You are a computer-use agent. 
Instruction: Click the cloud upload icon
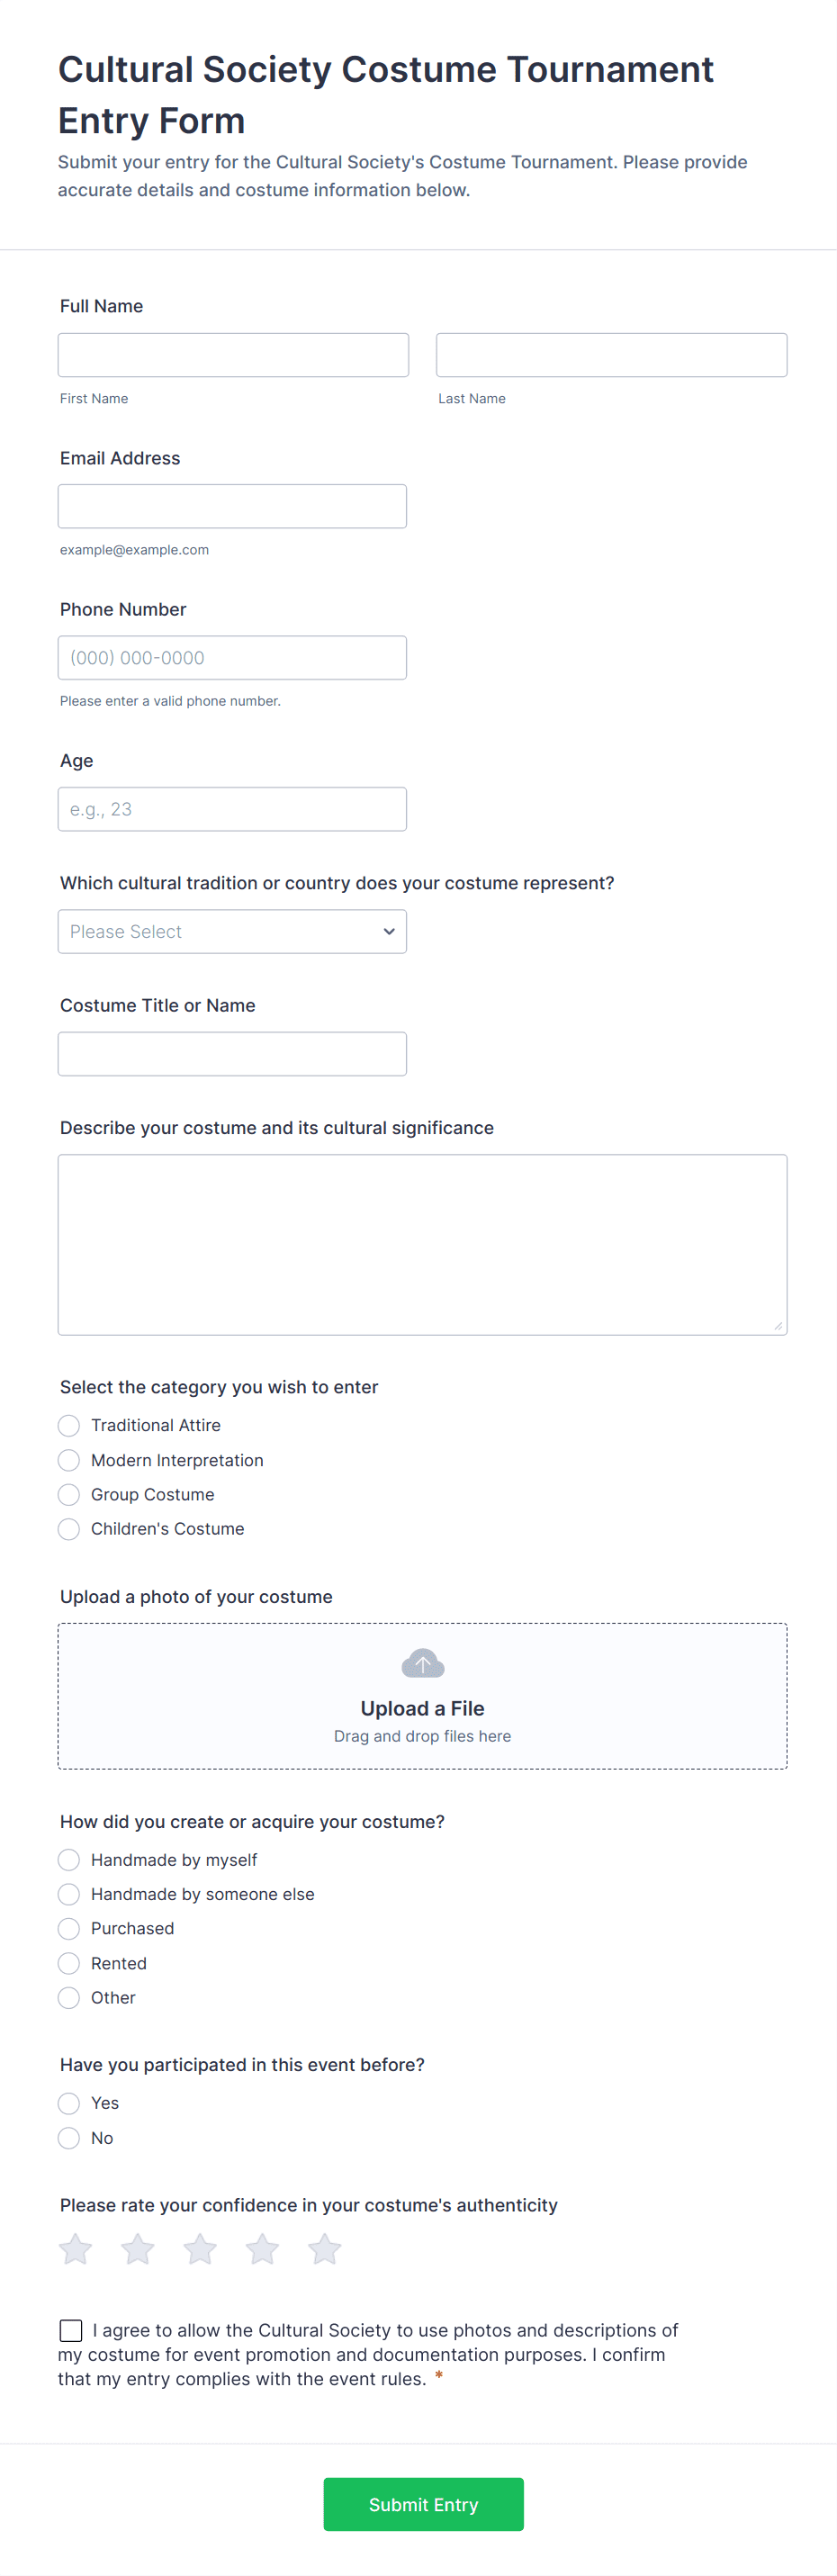click(422, 1664)
